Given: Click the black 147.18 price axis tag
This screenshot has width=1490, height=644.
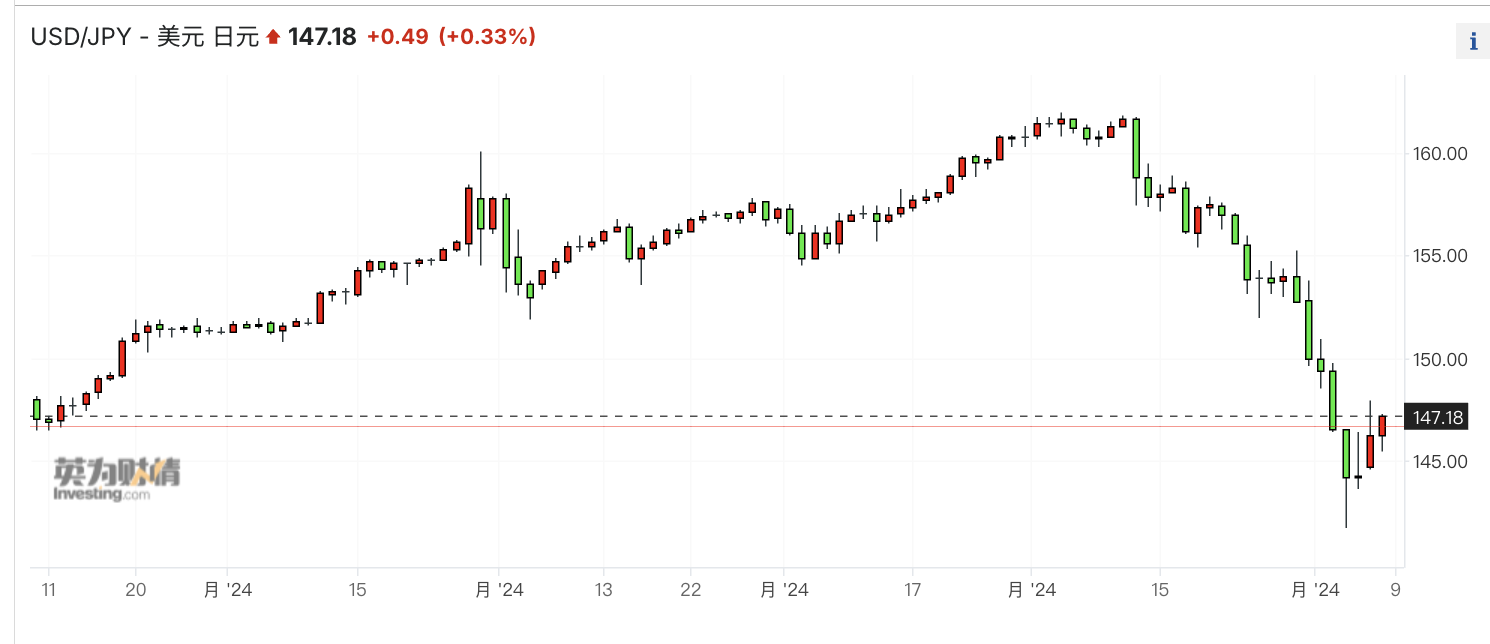Looking at the screenshot, I should click(x=1438, y=417).
